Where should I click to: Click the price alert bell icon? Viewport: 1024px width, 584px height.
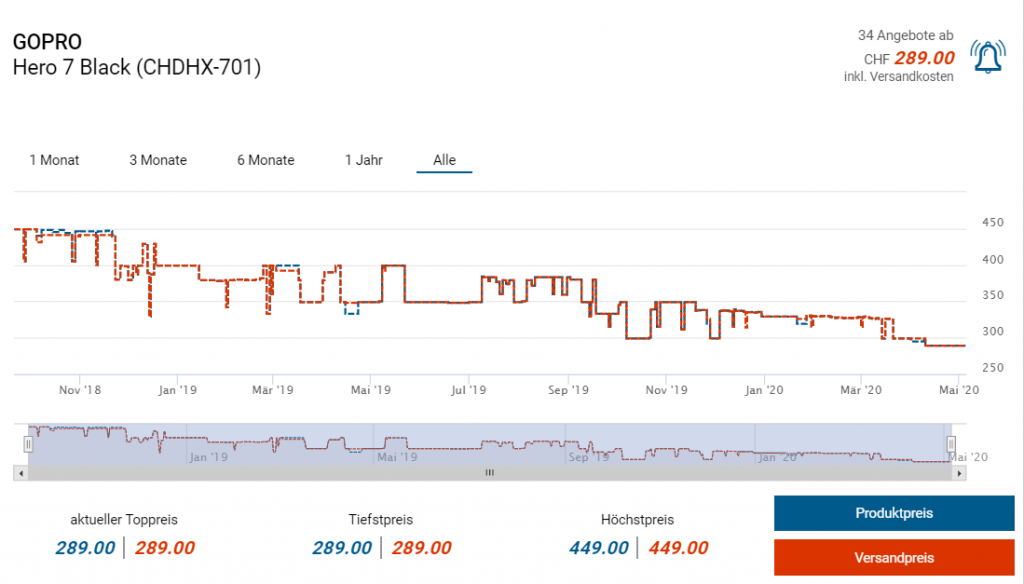point(989,59)
